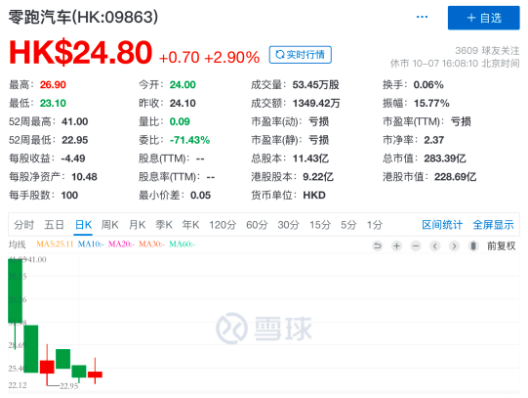Move chart right with next arrow
Viewport: 528px width, 398px height.
[x=454, y=246]
